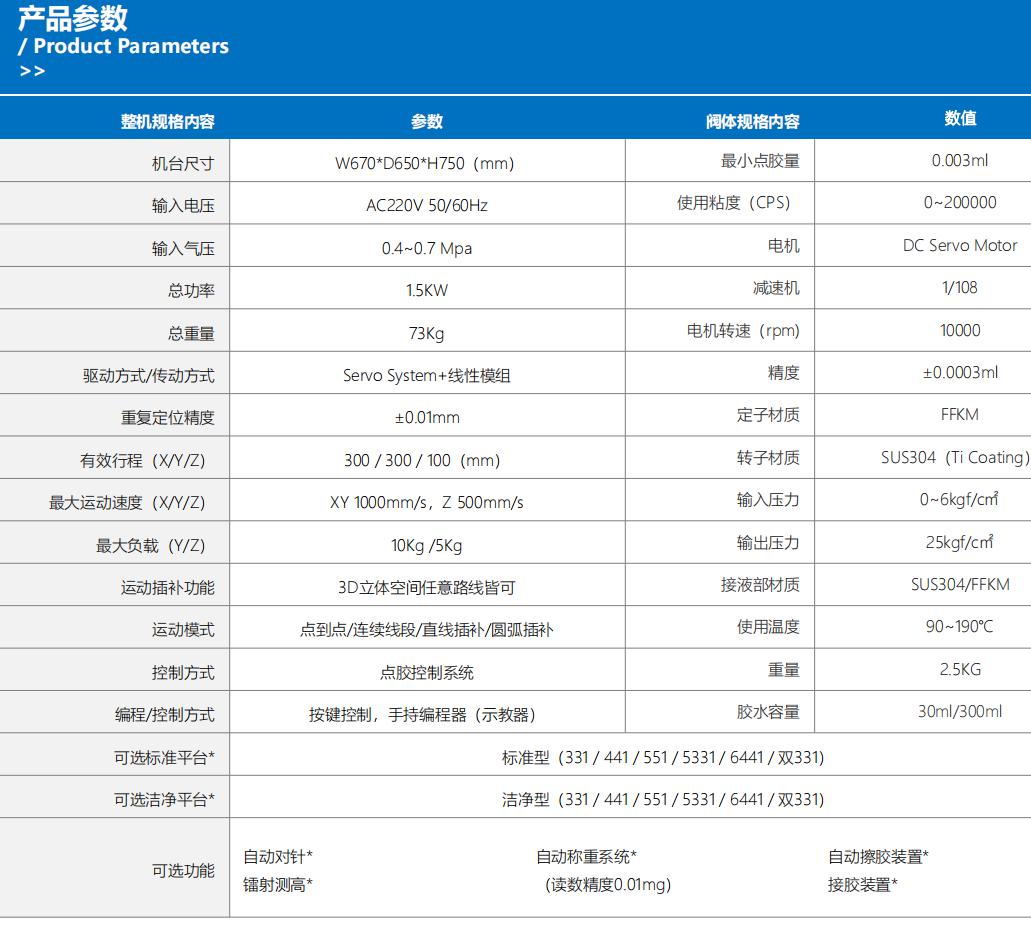Image resolution: width=1031 pixels, height=951 pixels.
Task: Click the 驱动方式/传动方式 label
Action: pyautogui.click(x=149, y=376)
